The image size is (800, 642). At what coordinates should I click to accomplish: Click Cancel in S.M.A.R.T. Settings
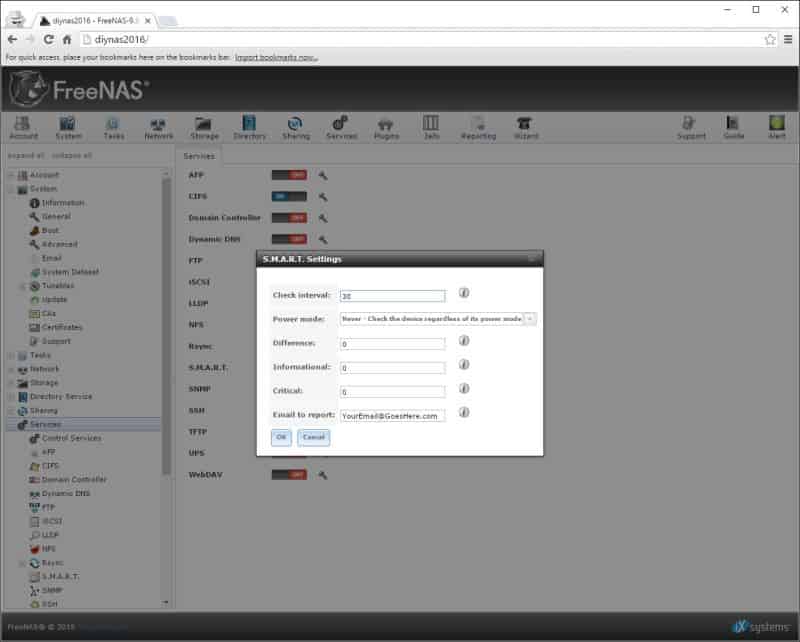[x=313, y=437]
